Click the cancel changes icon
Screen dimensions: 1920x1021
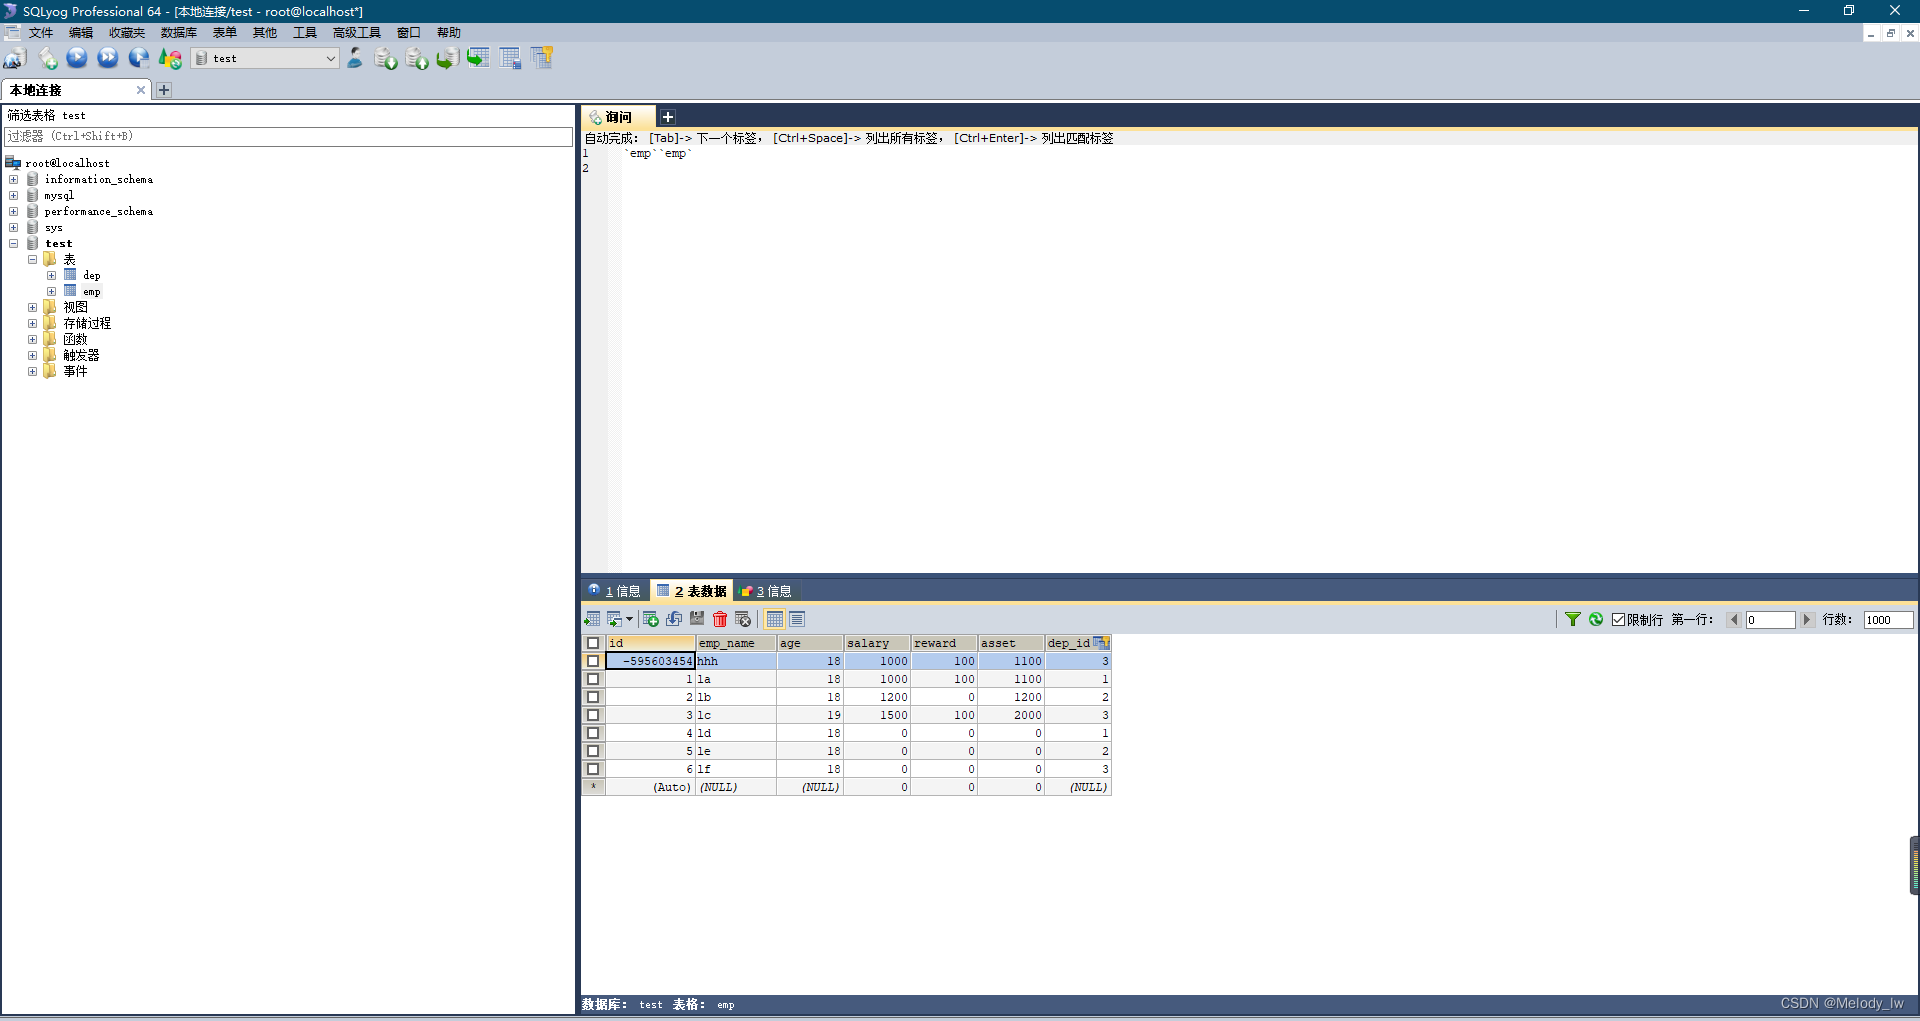point(743,619)
